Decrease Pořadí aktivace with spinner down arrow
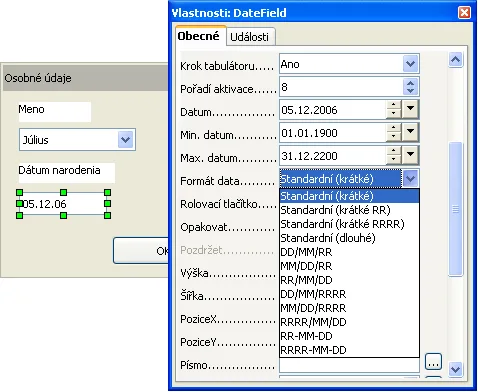Viewport: 478px width, 392px height. pyautogui.click(x=410, y=91)
